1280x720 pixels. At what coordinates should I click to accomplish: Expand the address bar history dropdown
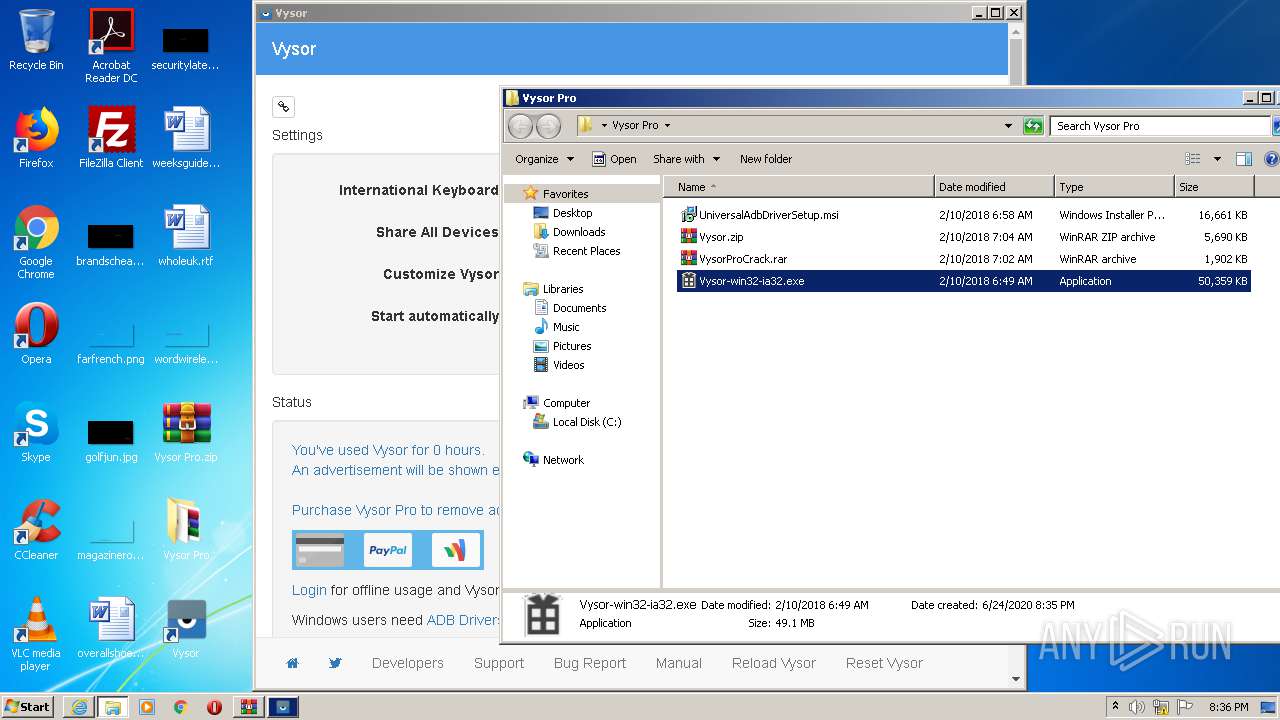pos(1008,126)
